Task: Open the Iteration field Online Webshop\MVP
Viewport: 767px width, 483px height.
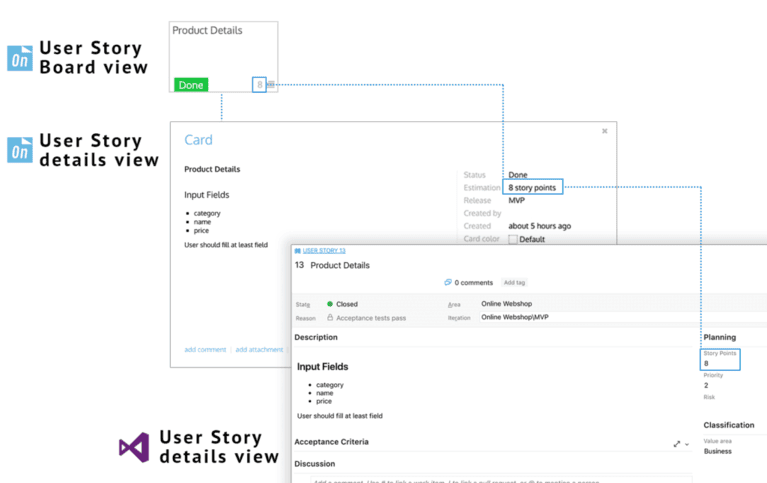Action: (x=515, y=317)
